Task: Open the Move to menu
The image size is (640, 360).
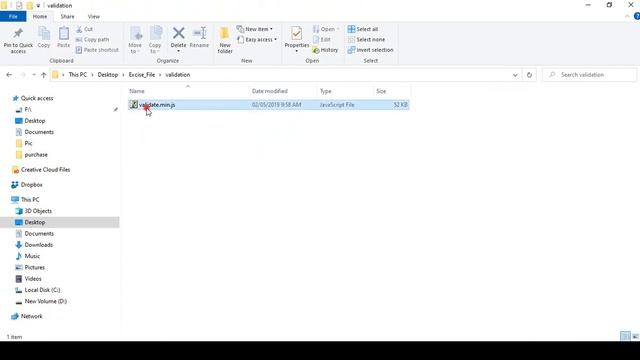Action: pyautogui.click(x=135, y=40)
